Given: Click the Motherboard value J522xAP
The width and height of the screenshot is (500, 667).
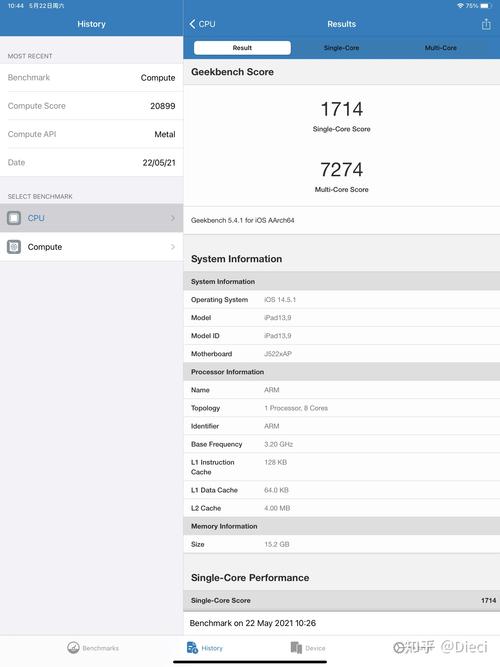Looking at the screenshot, I should (x=278, y=354).
